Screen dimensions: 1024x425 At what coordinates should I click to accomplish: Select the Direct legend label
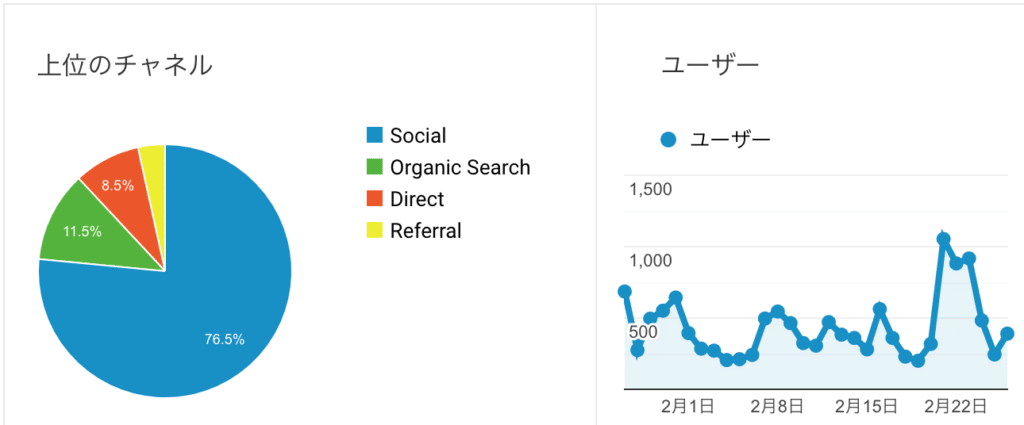(417, 199)
